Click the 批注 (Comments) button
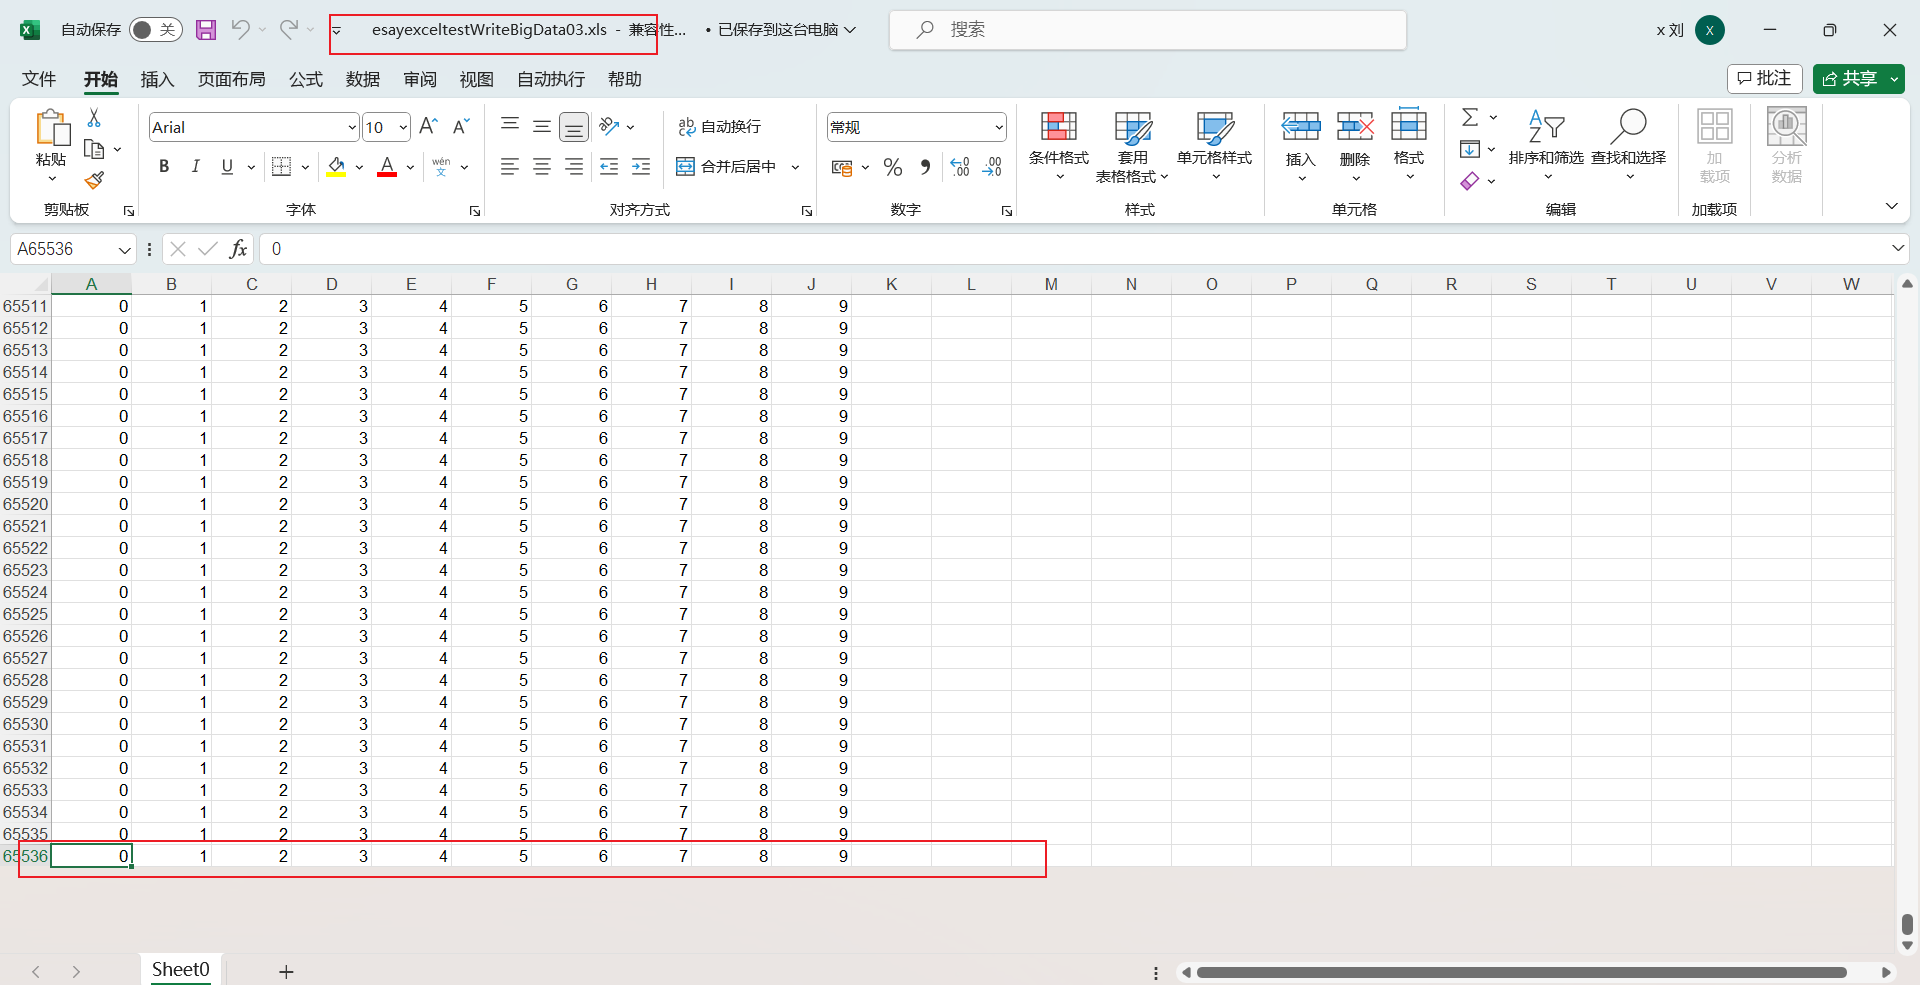Screen dimensions: 1920x985 pyautogui.click(x=1764, y=79)
